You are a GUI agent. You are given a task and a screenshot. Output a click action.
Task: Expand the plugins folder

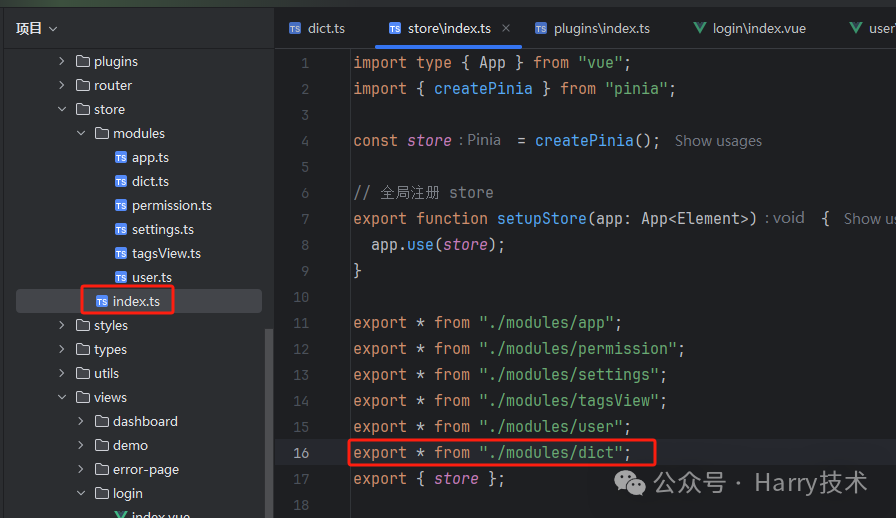62,61
